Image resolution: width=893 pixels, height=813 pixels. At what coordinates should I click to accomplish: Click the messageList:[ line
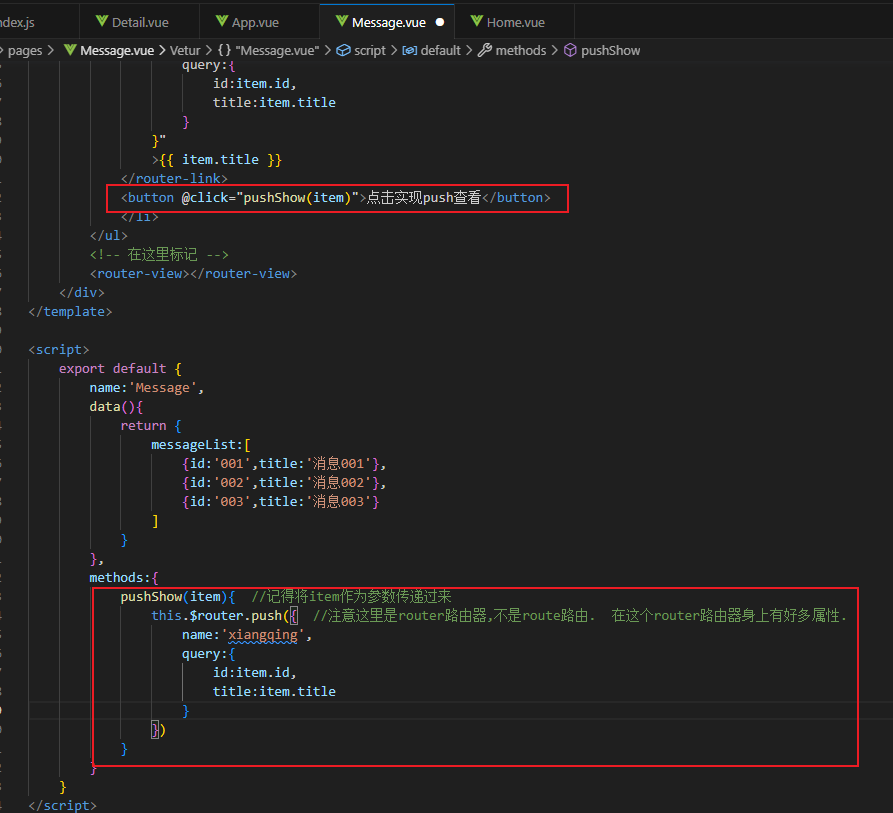point(200,445)
